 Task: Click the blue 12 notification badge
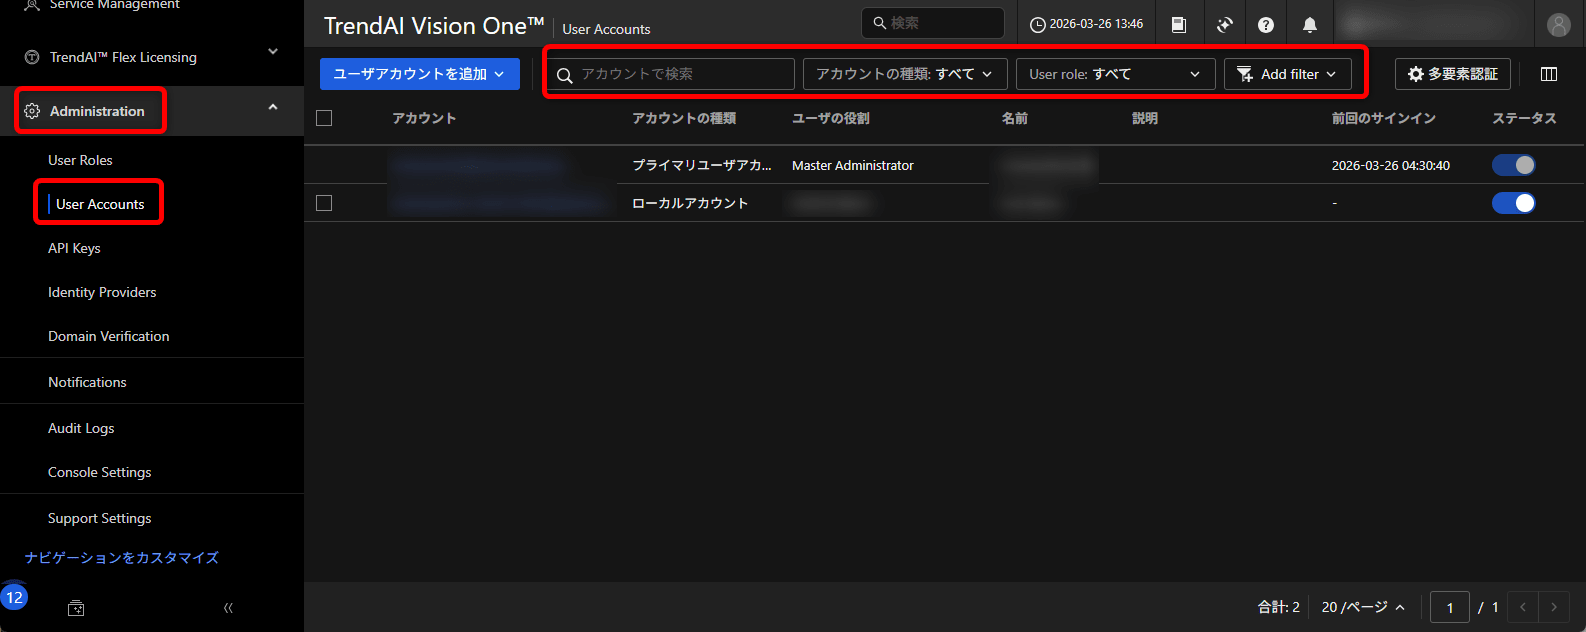pyautogui.click(x=14, y=597)
